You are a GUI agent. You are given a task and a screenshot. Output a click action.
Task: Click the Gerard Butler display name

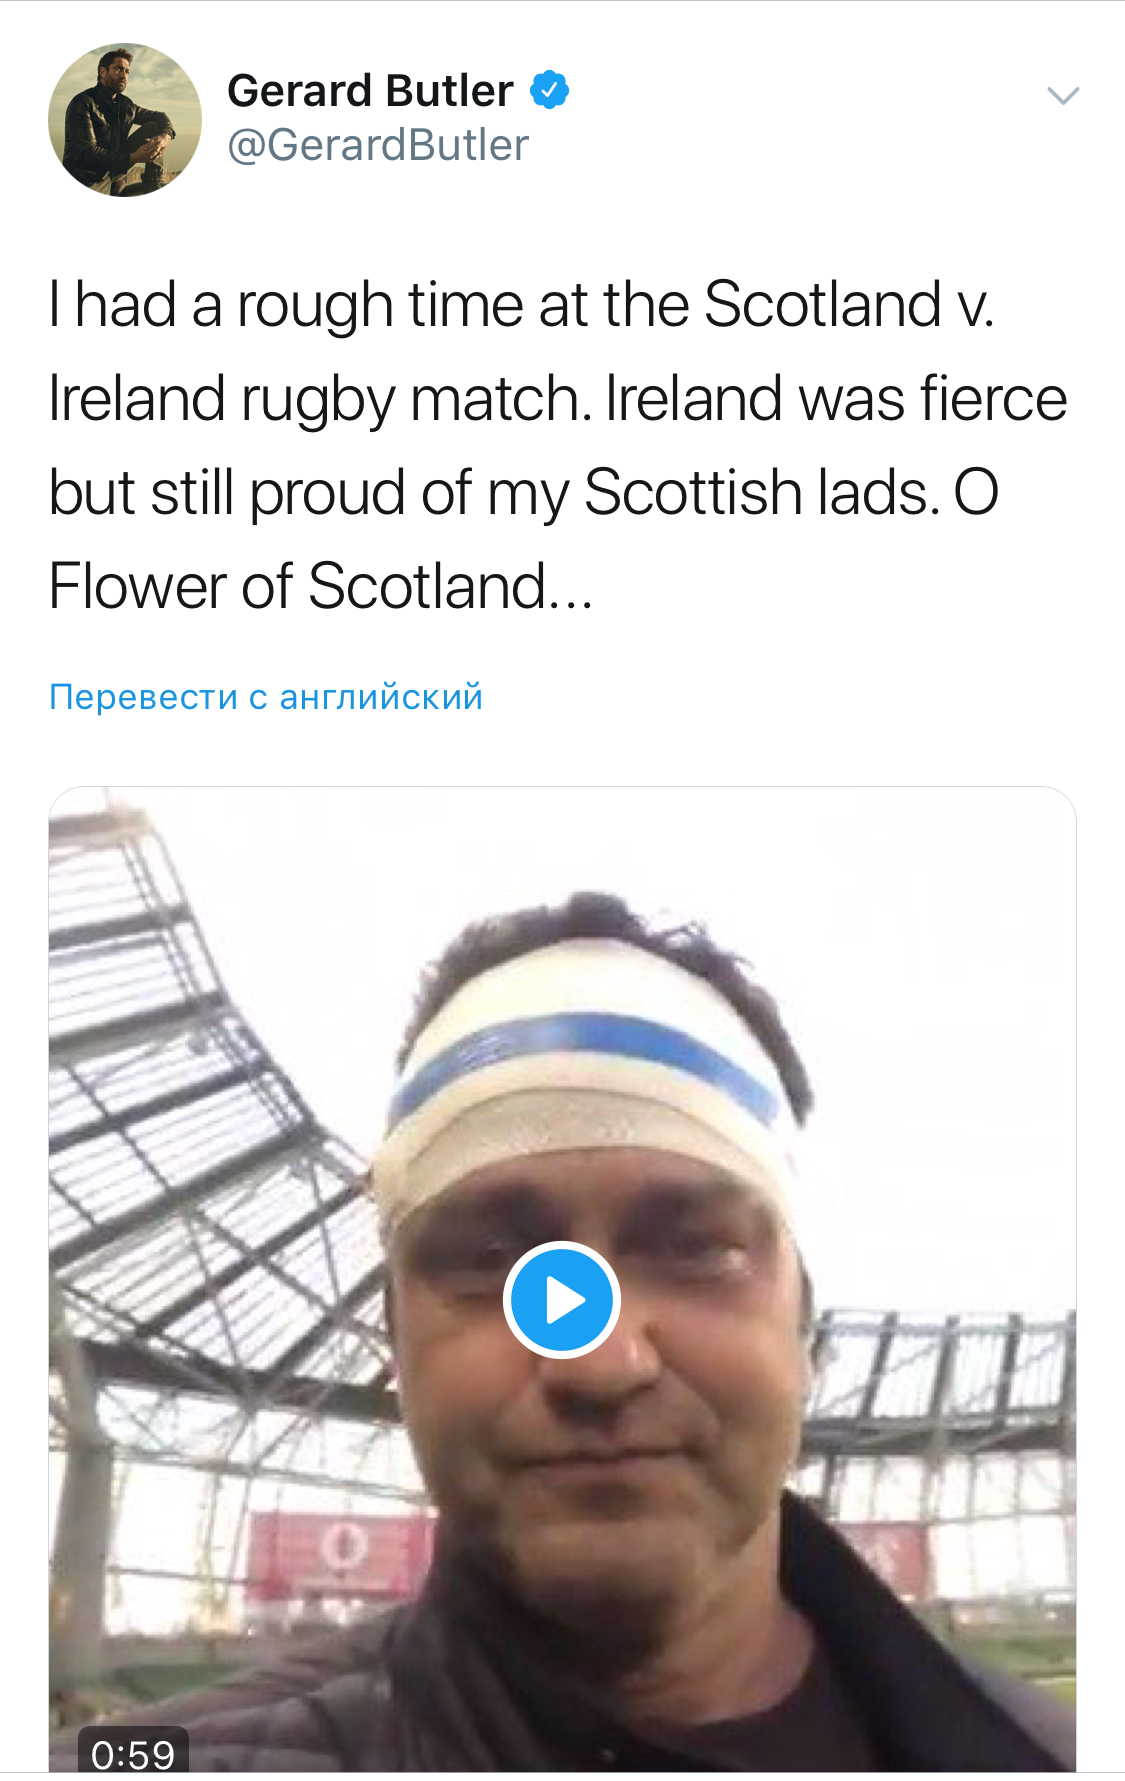[370, 91]
